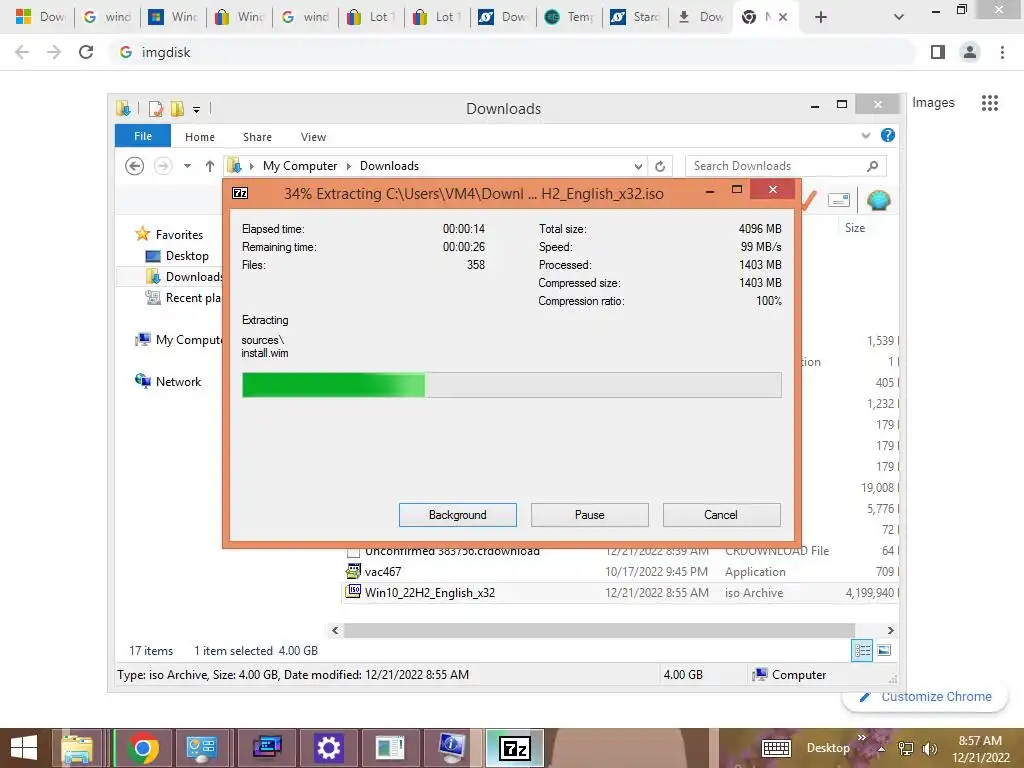Switch to the 'Temp' Chrome tab
The height and width of the screenshot is (768, 1024).
tap(569, 17)
